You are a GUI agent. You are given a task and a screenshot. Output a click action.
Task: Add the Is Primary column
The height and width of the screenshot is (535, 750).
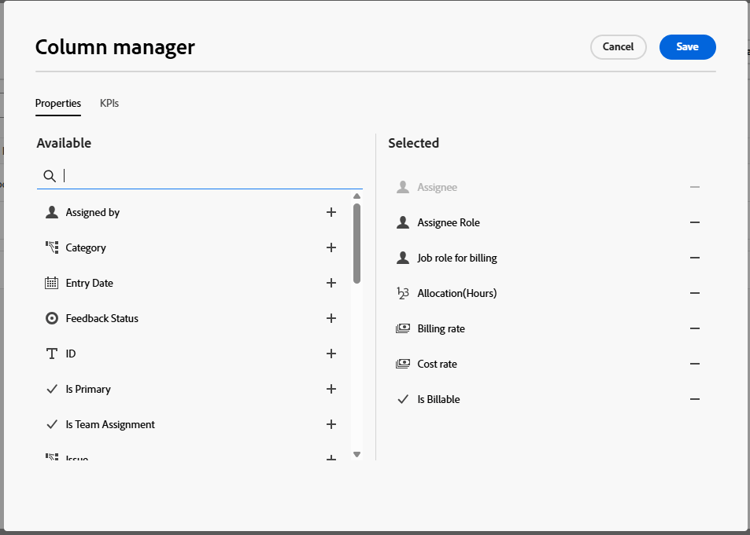pyautogui.click(x=331, y=389)
